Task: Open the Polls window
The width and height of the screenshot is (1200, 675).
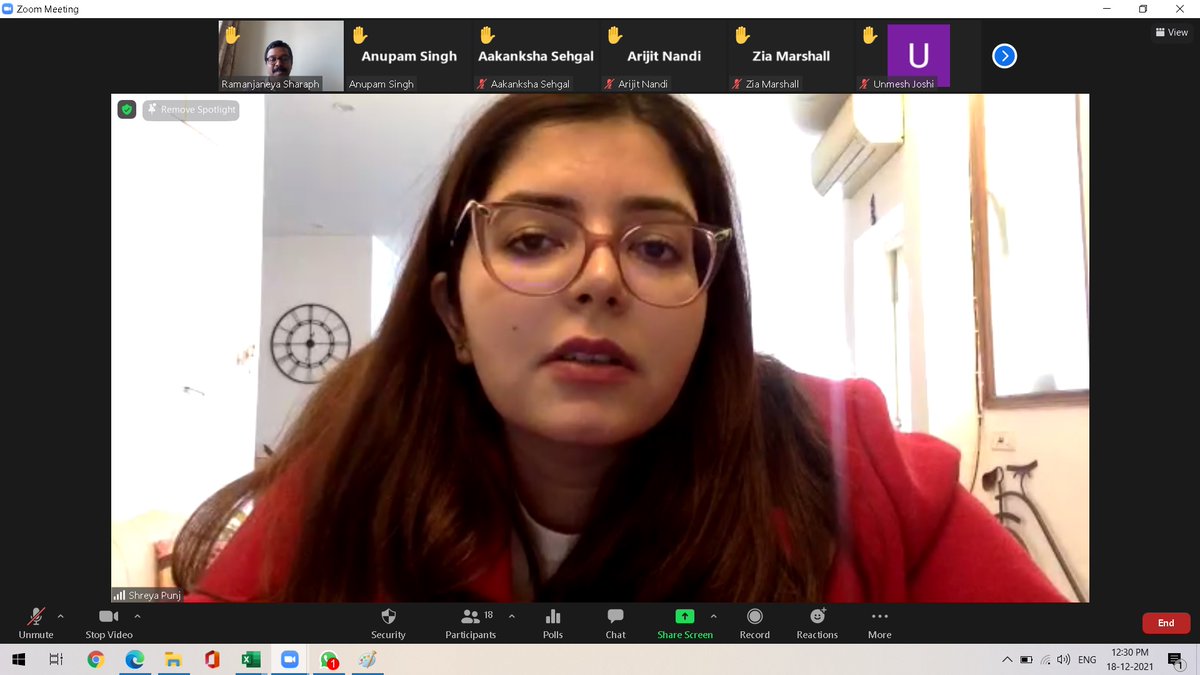Action: point(552,623)
